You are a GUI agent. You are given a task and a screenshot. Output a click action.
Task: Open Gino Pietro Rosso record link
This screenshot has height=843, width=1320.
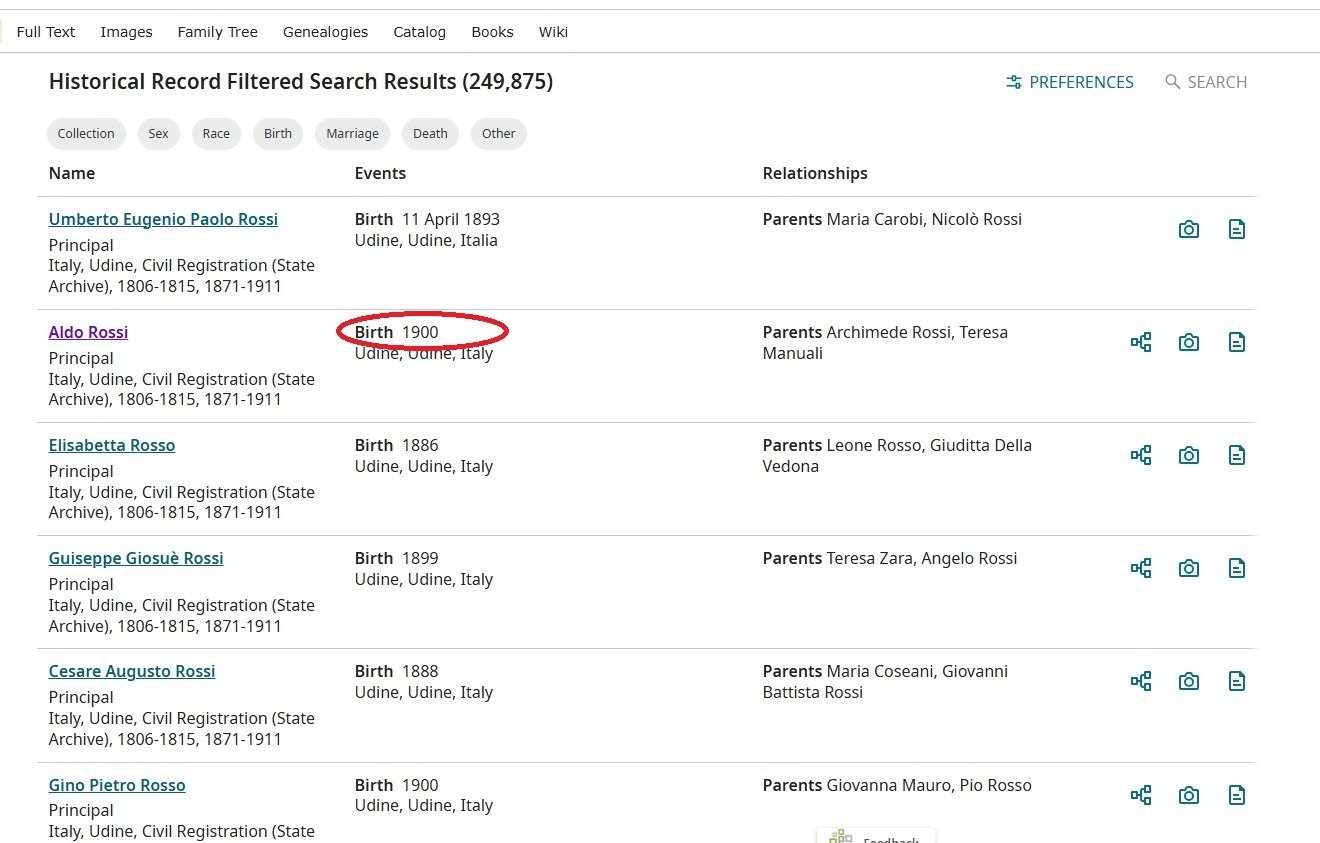tap(117, 786)
